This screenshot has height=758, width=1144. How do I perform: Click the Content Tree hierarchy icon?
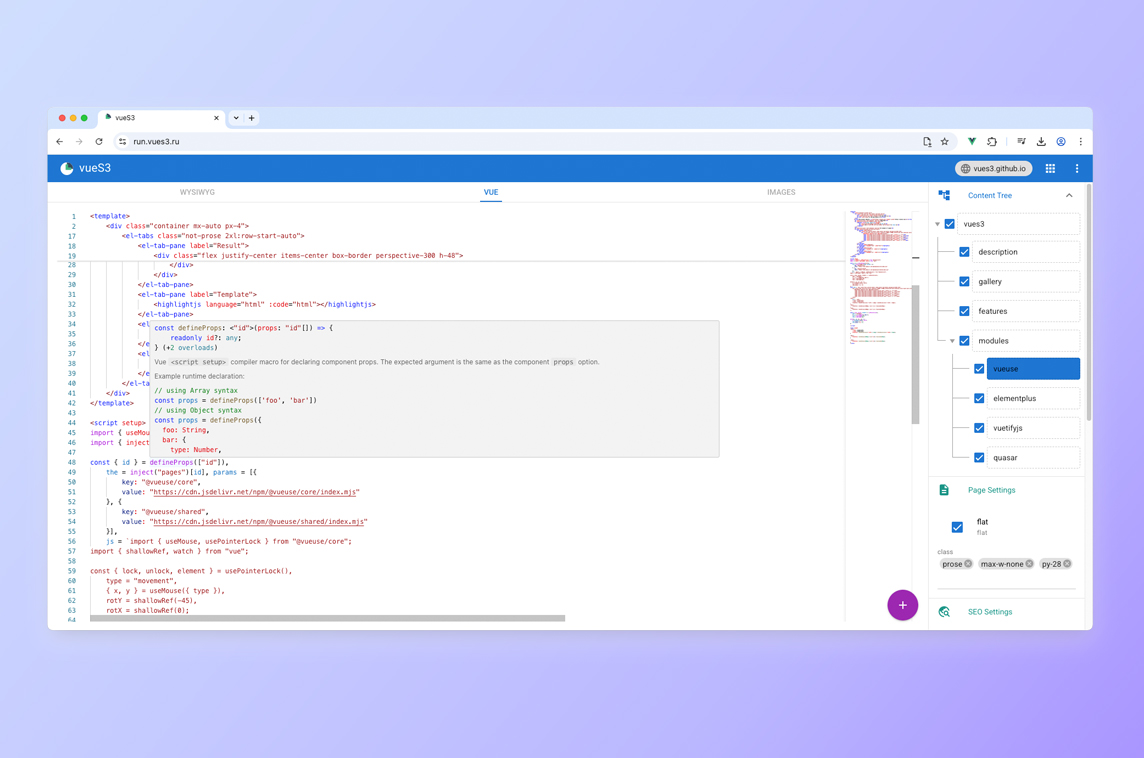pyautogui.click(x=944, y=196)
